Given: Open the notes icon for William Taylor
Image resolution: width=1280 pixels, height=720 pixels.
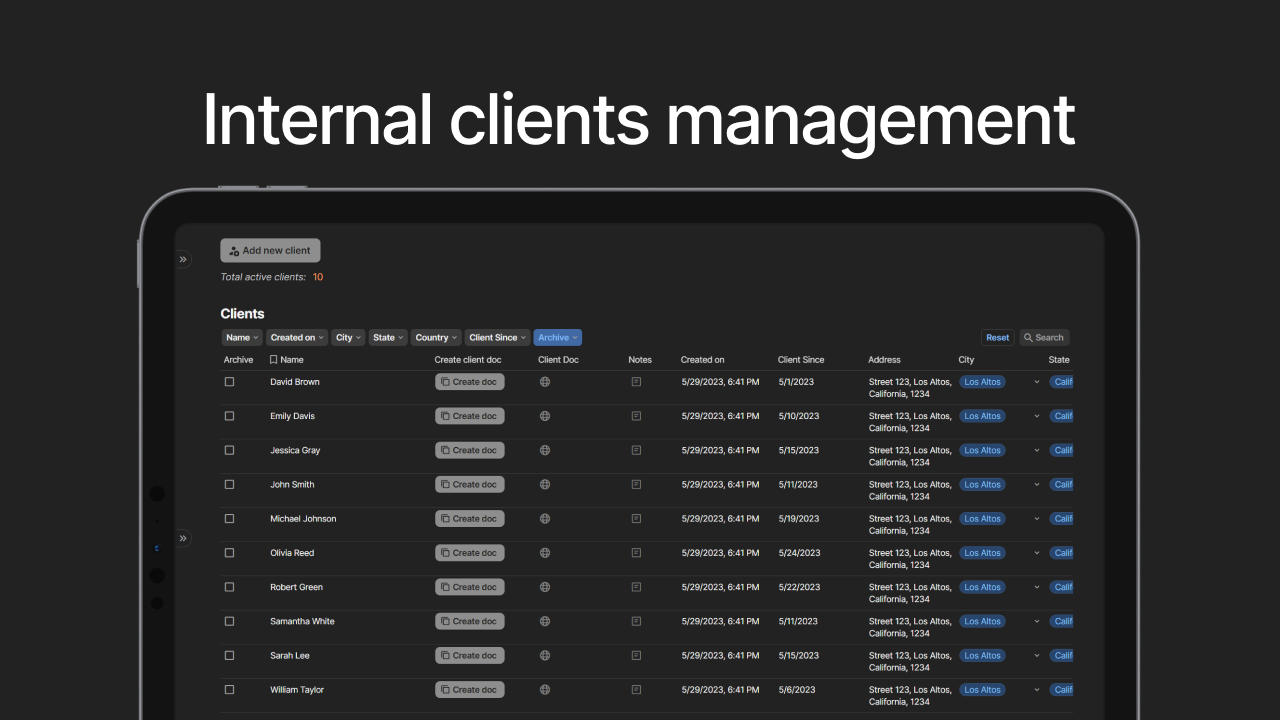Looking at the screenshot, I should [x=636, y=690].
